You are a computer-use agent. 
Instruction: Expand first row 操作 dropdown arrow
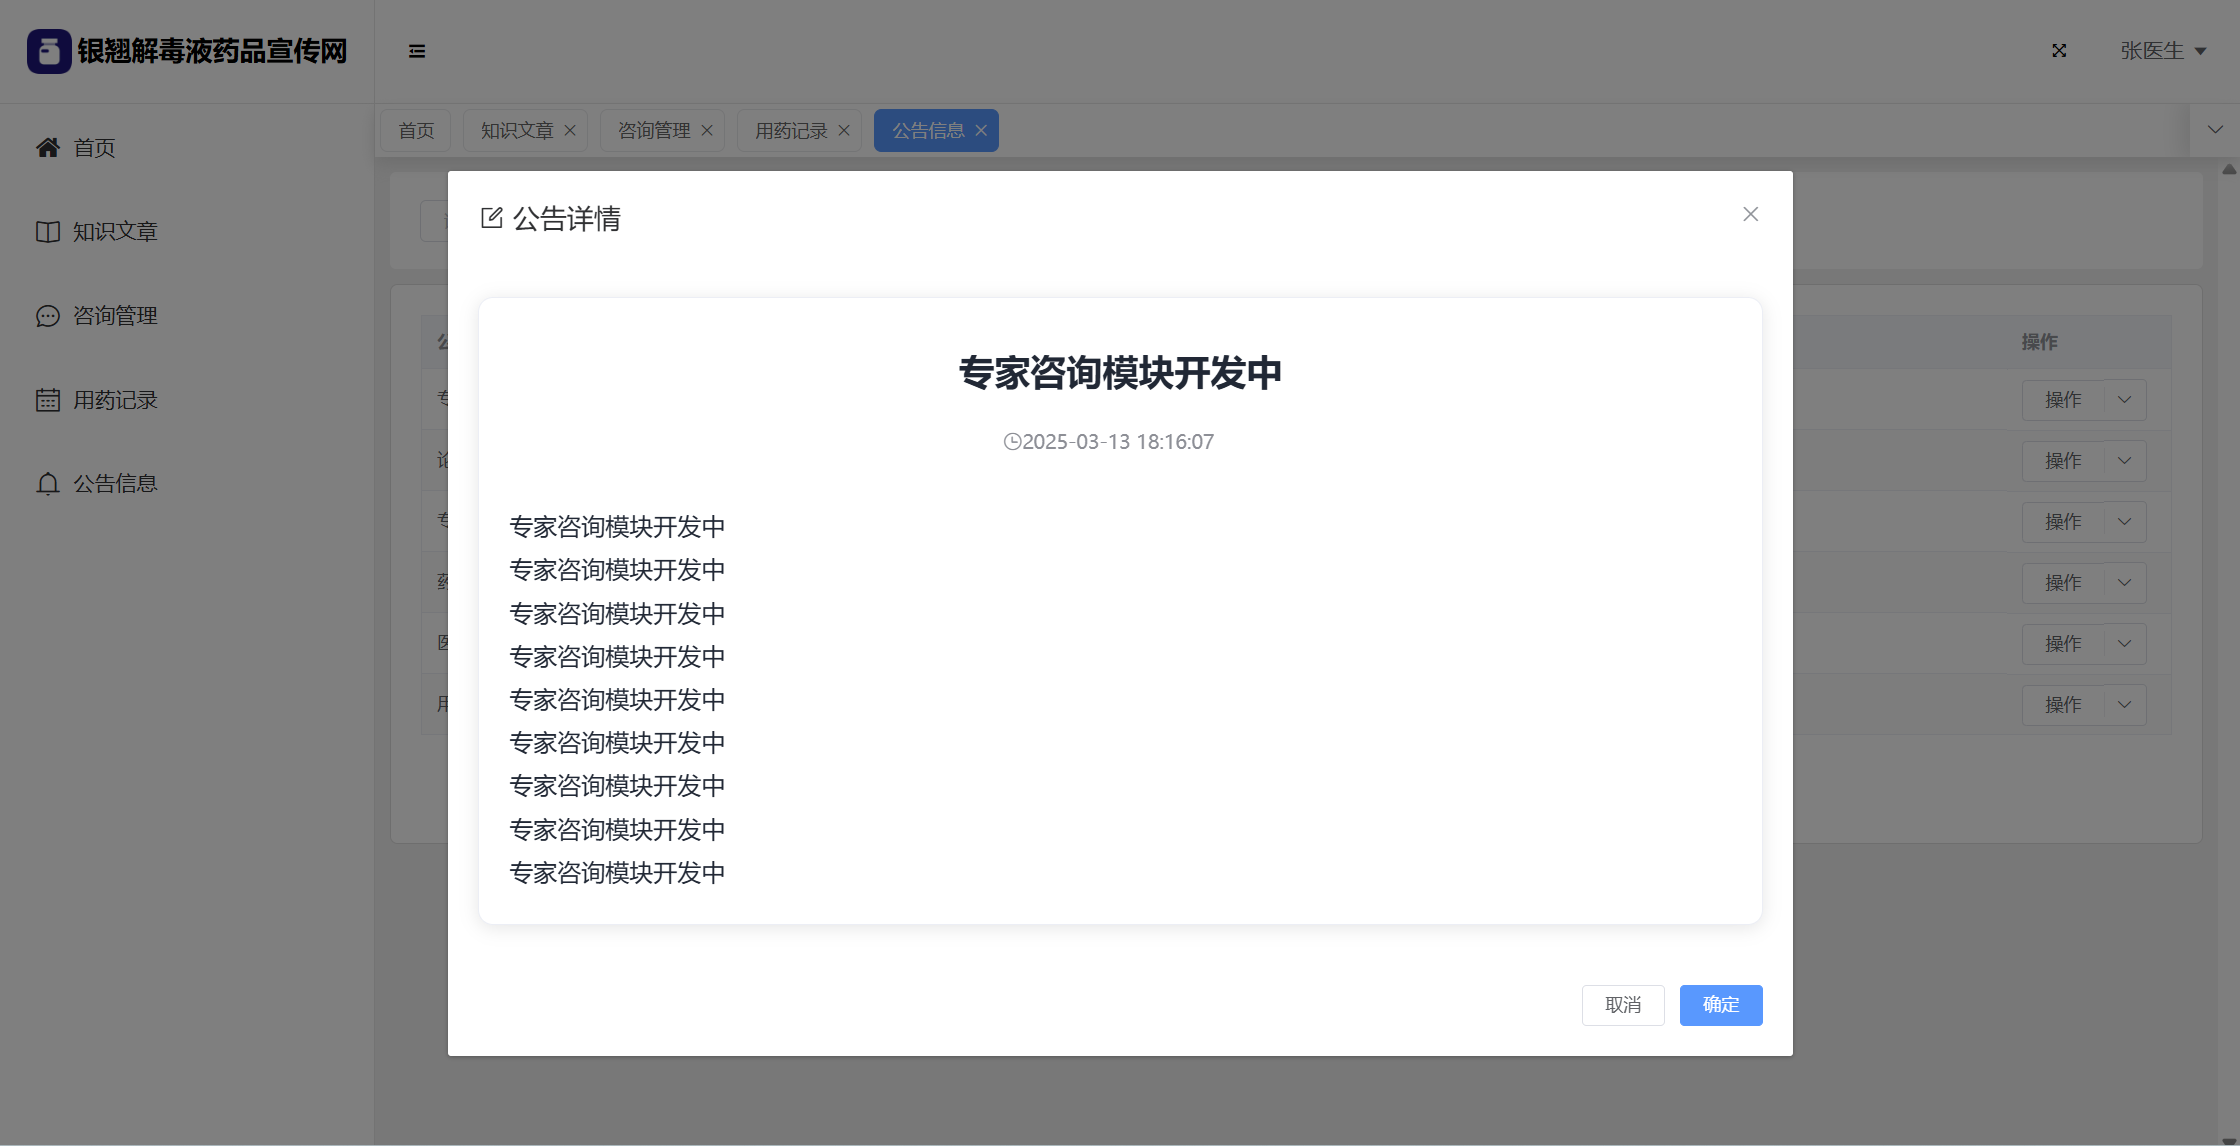click(2125, 400)
